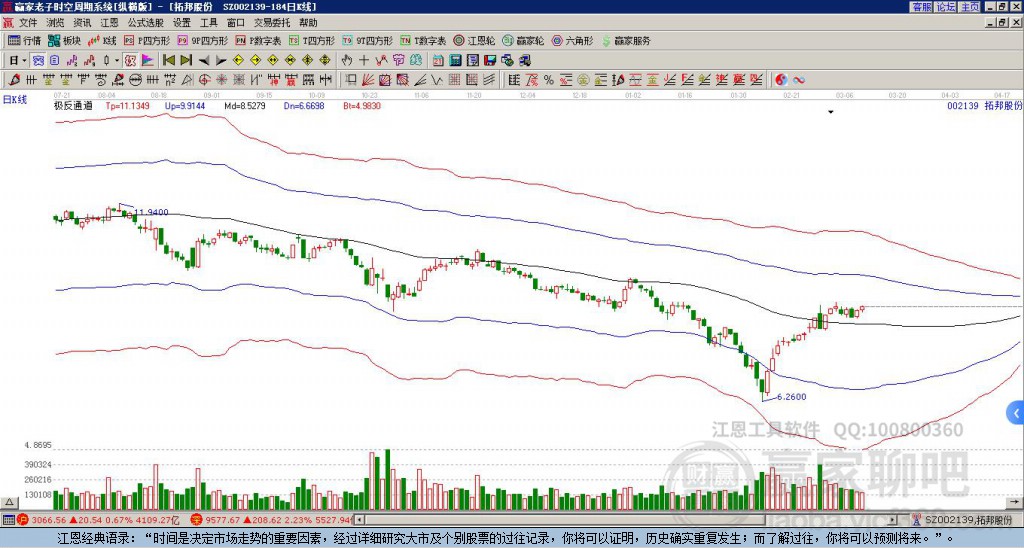Click the yin-yang symbol icon

click(781, 80)
